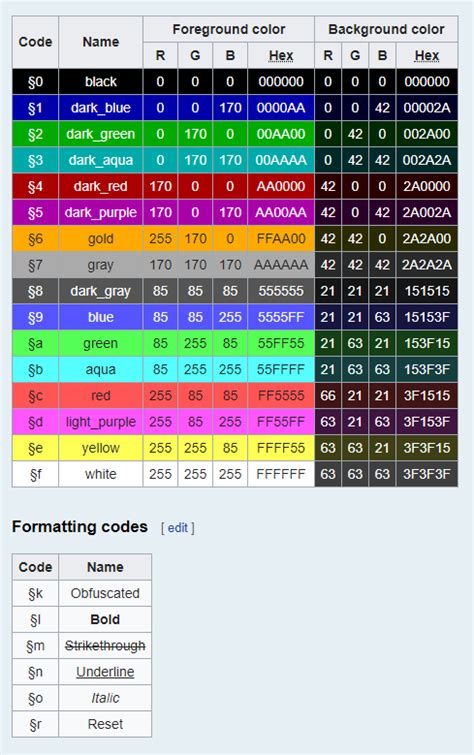Select hex value 00AAAA

pos(281,160)
